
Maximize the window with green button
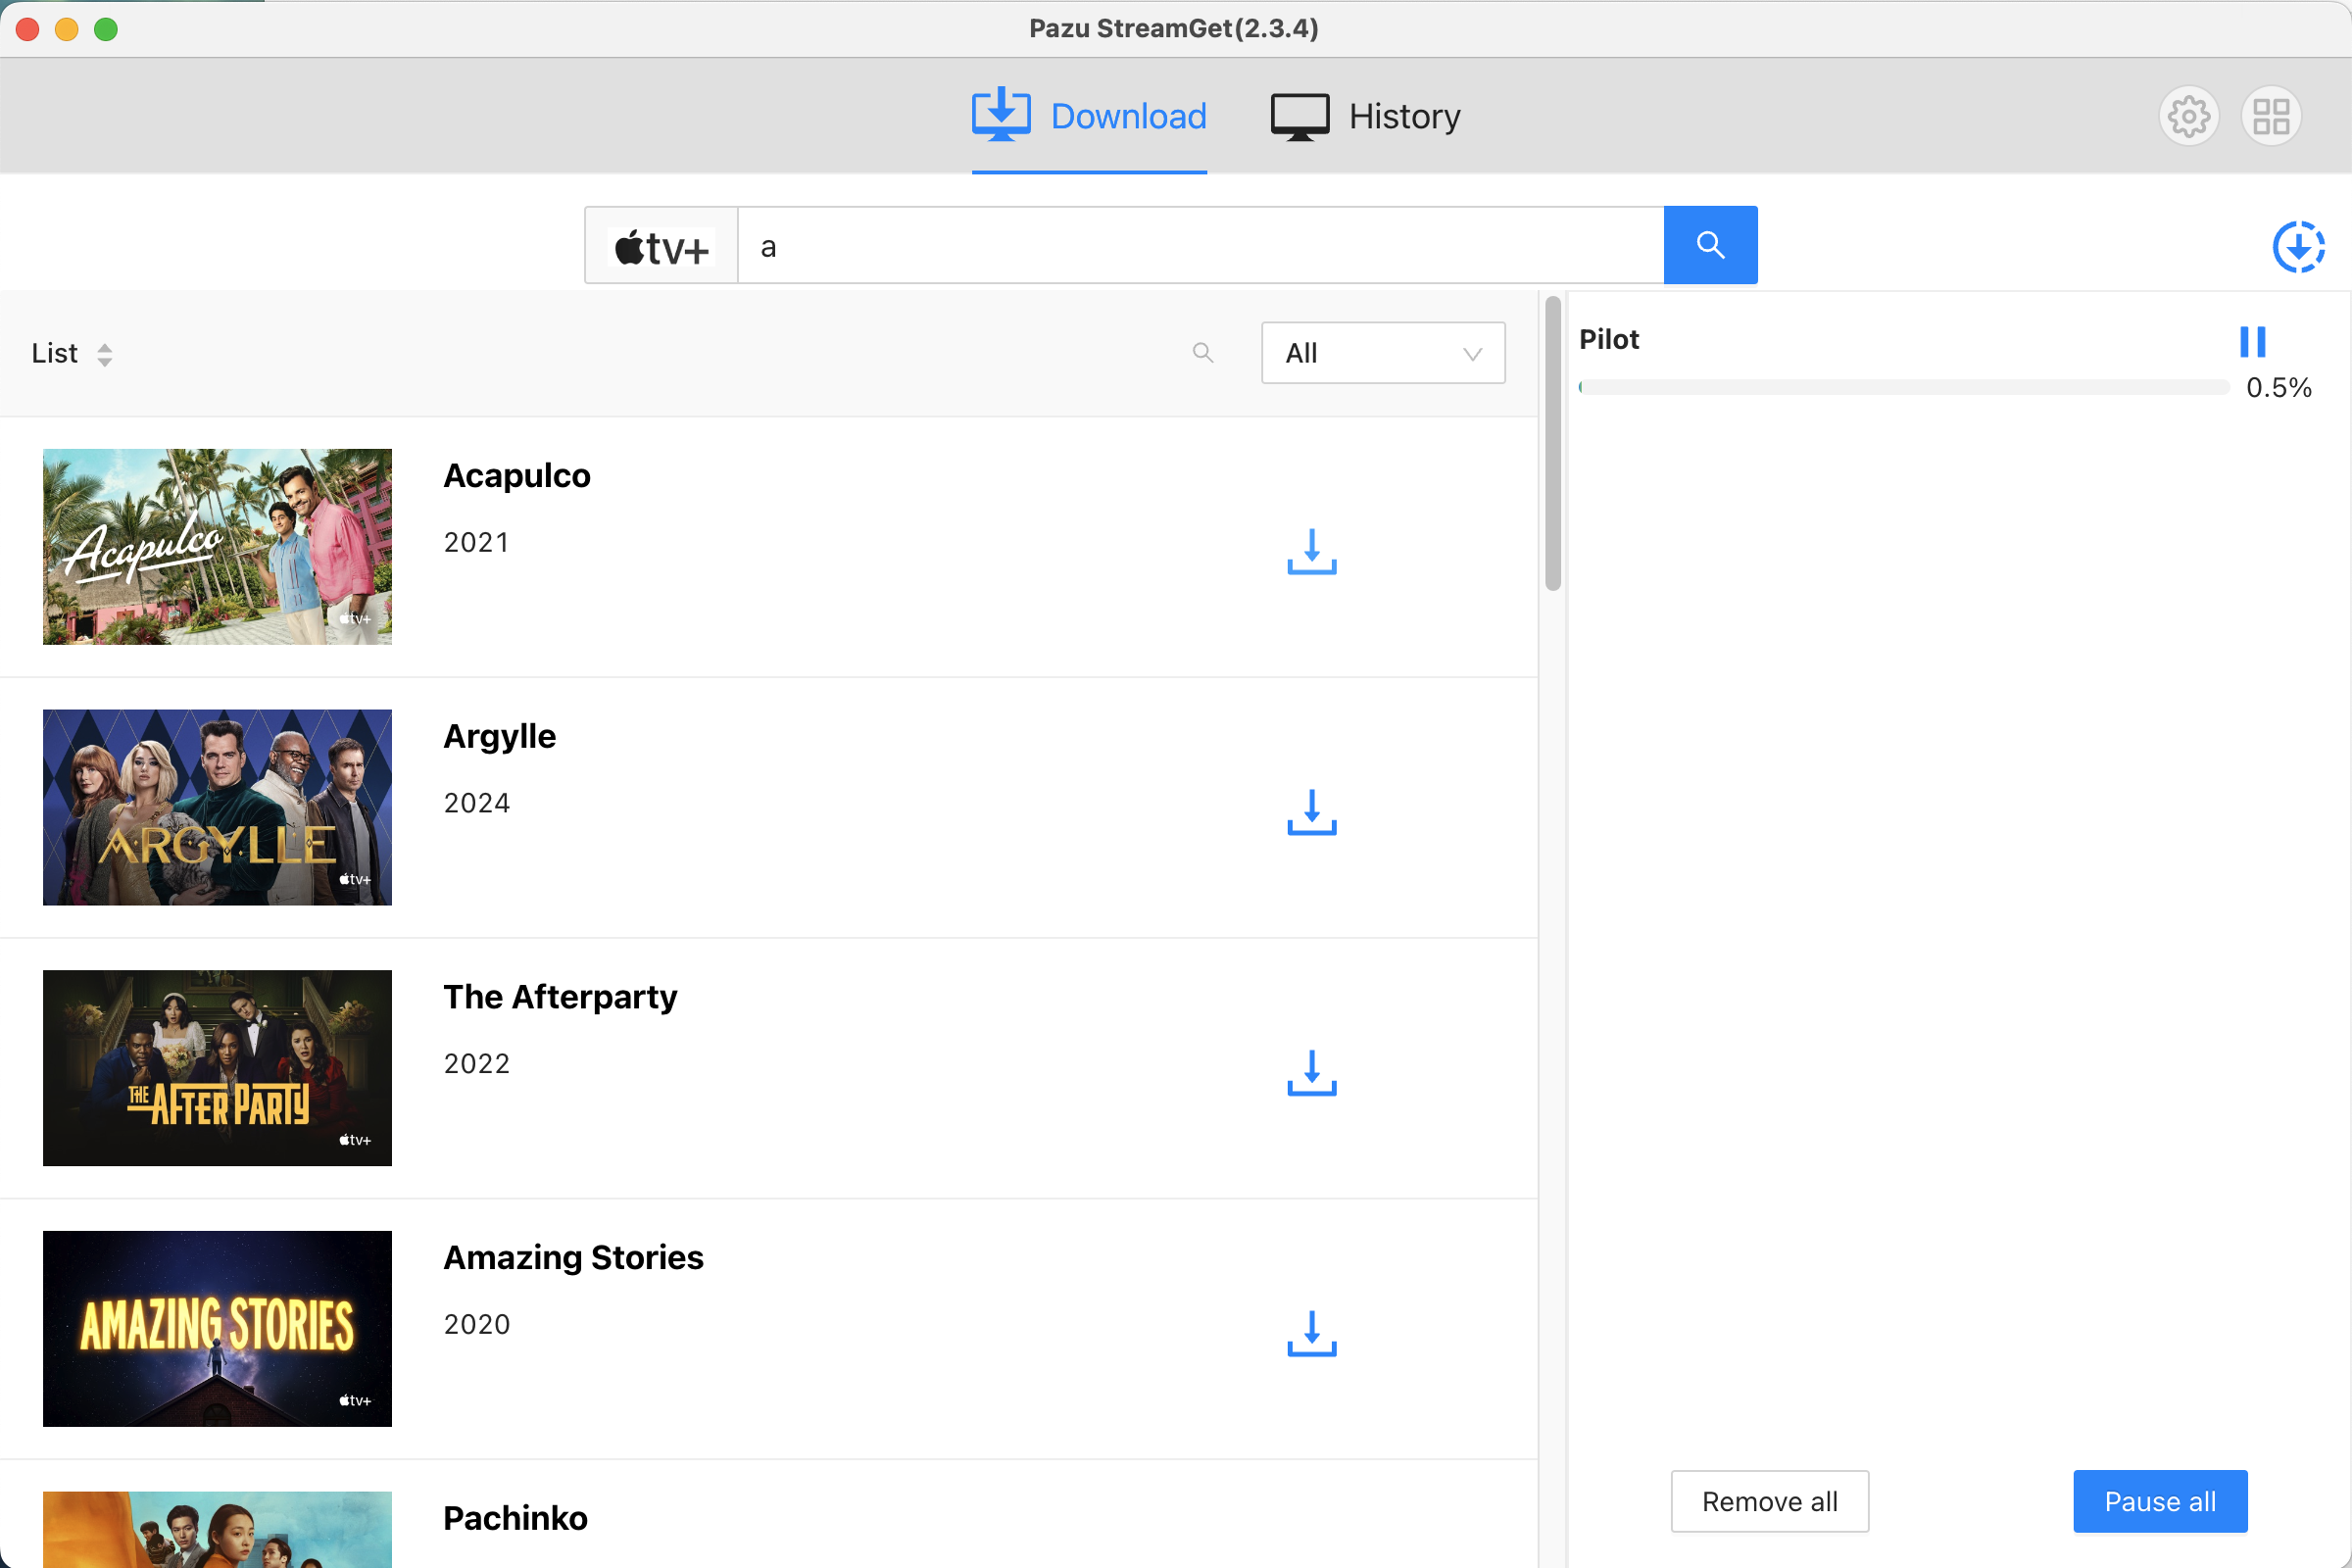(106, 29)
